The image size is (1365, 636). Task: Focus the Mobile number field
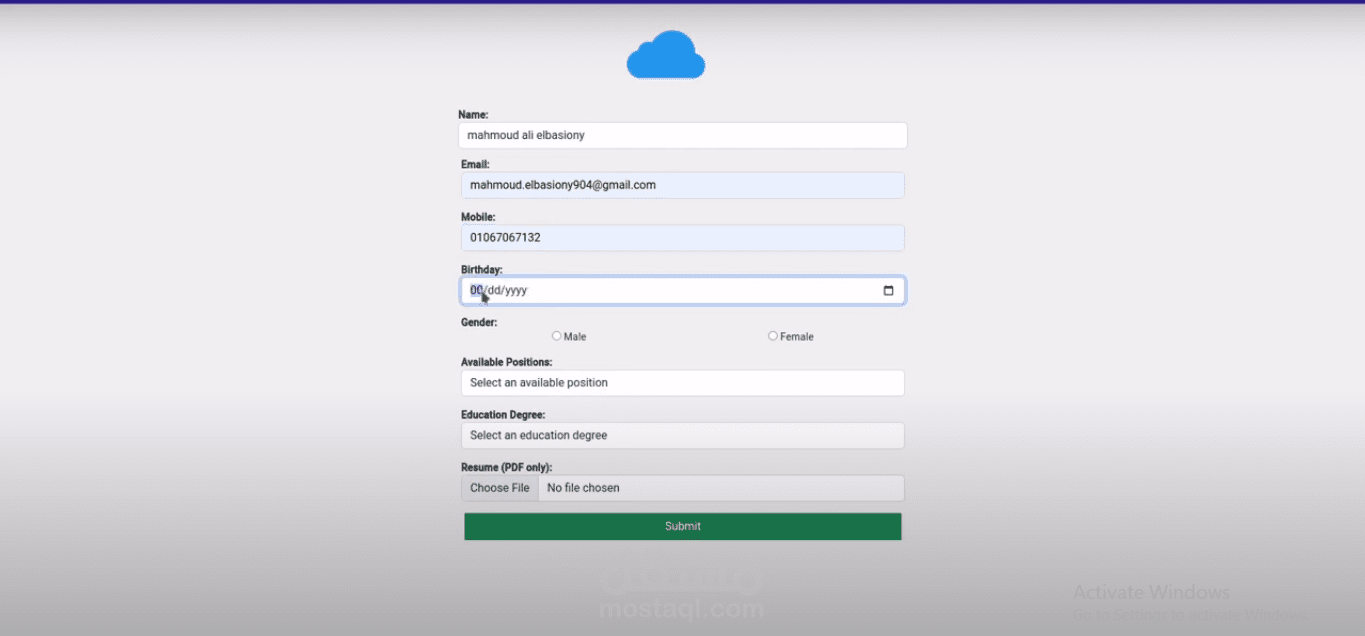coord(683,237)
